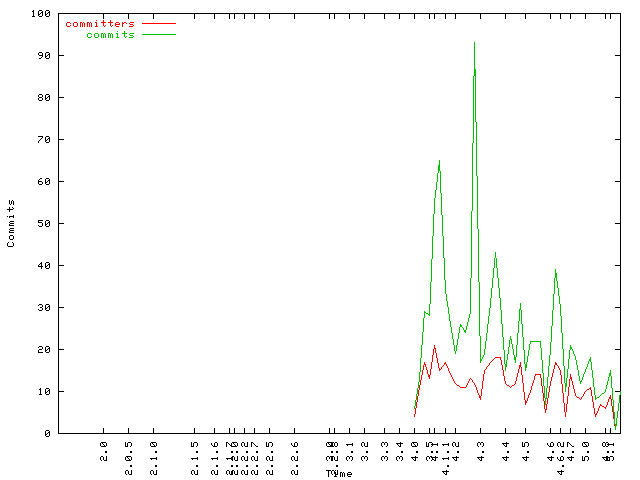This screenshot has height=480, width=640.
Task: Click the highest green peak above 90 commits
Action: pyautogui.click(x=474, y=43)
